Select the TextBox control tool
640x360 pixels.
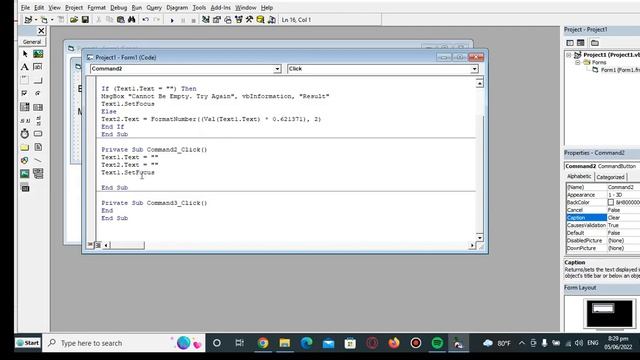click(38, 67)
